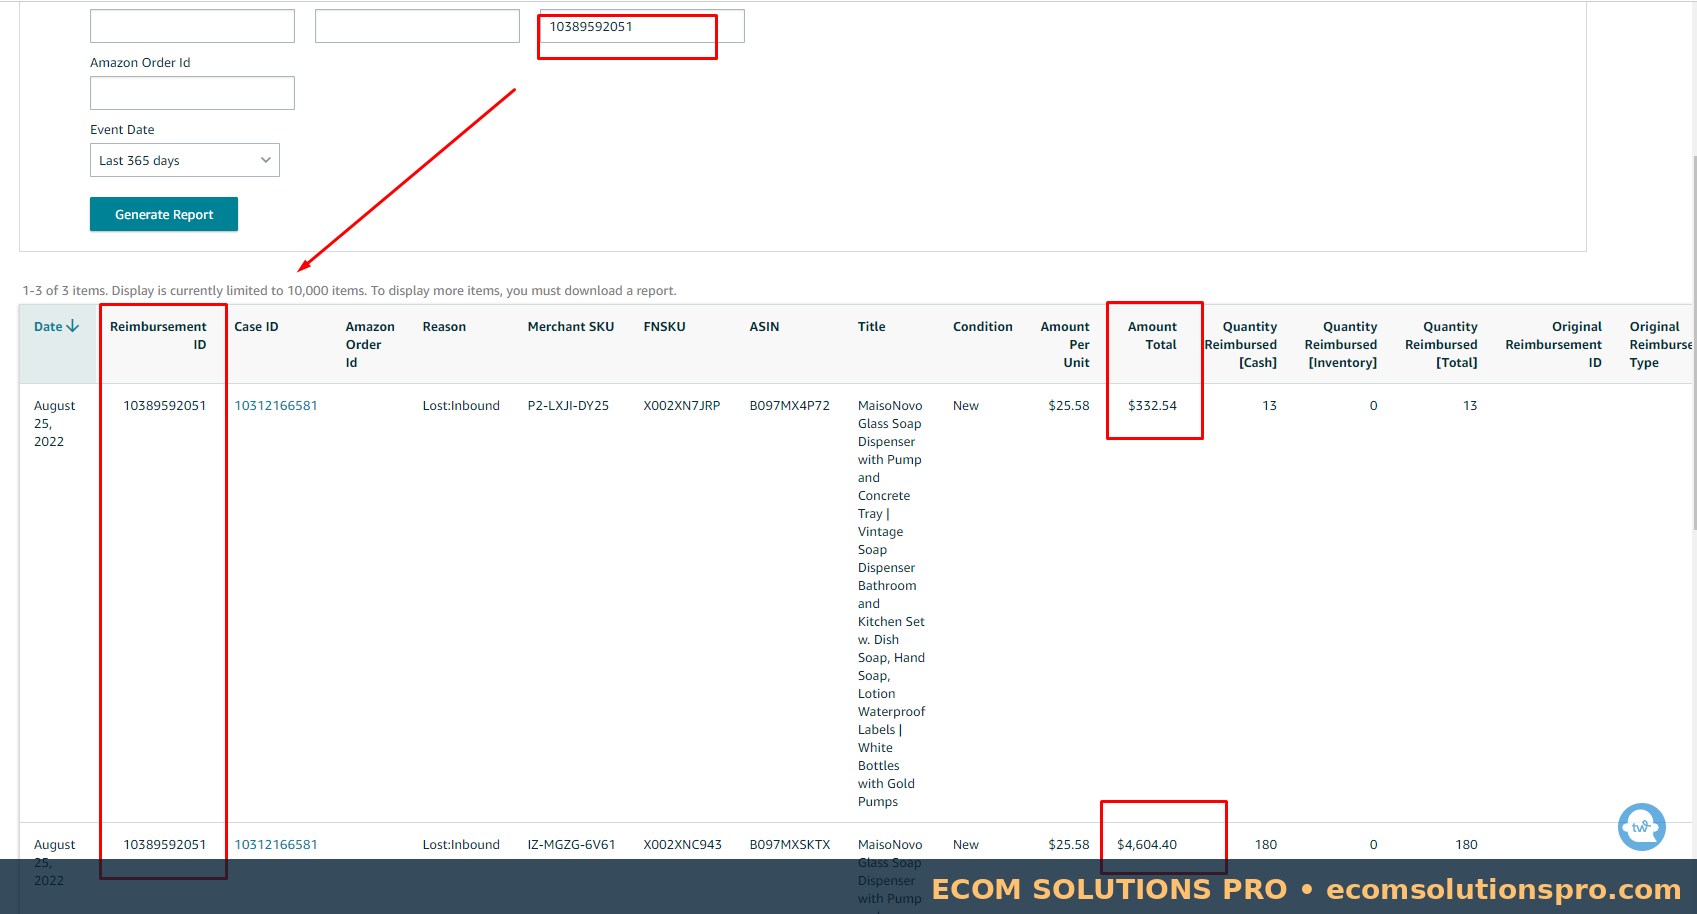Image resolution: width=1697 pixels, height=914 pixels.
Task: Open the chat bubble help widget
Action: pos(1641,827)
